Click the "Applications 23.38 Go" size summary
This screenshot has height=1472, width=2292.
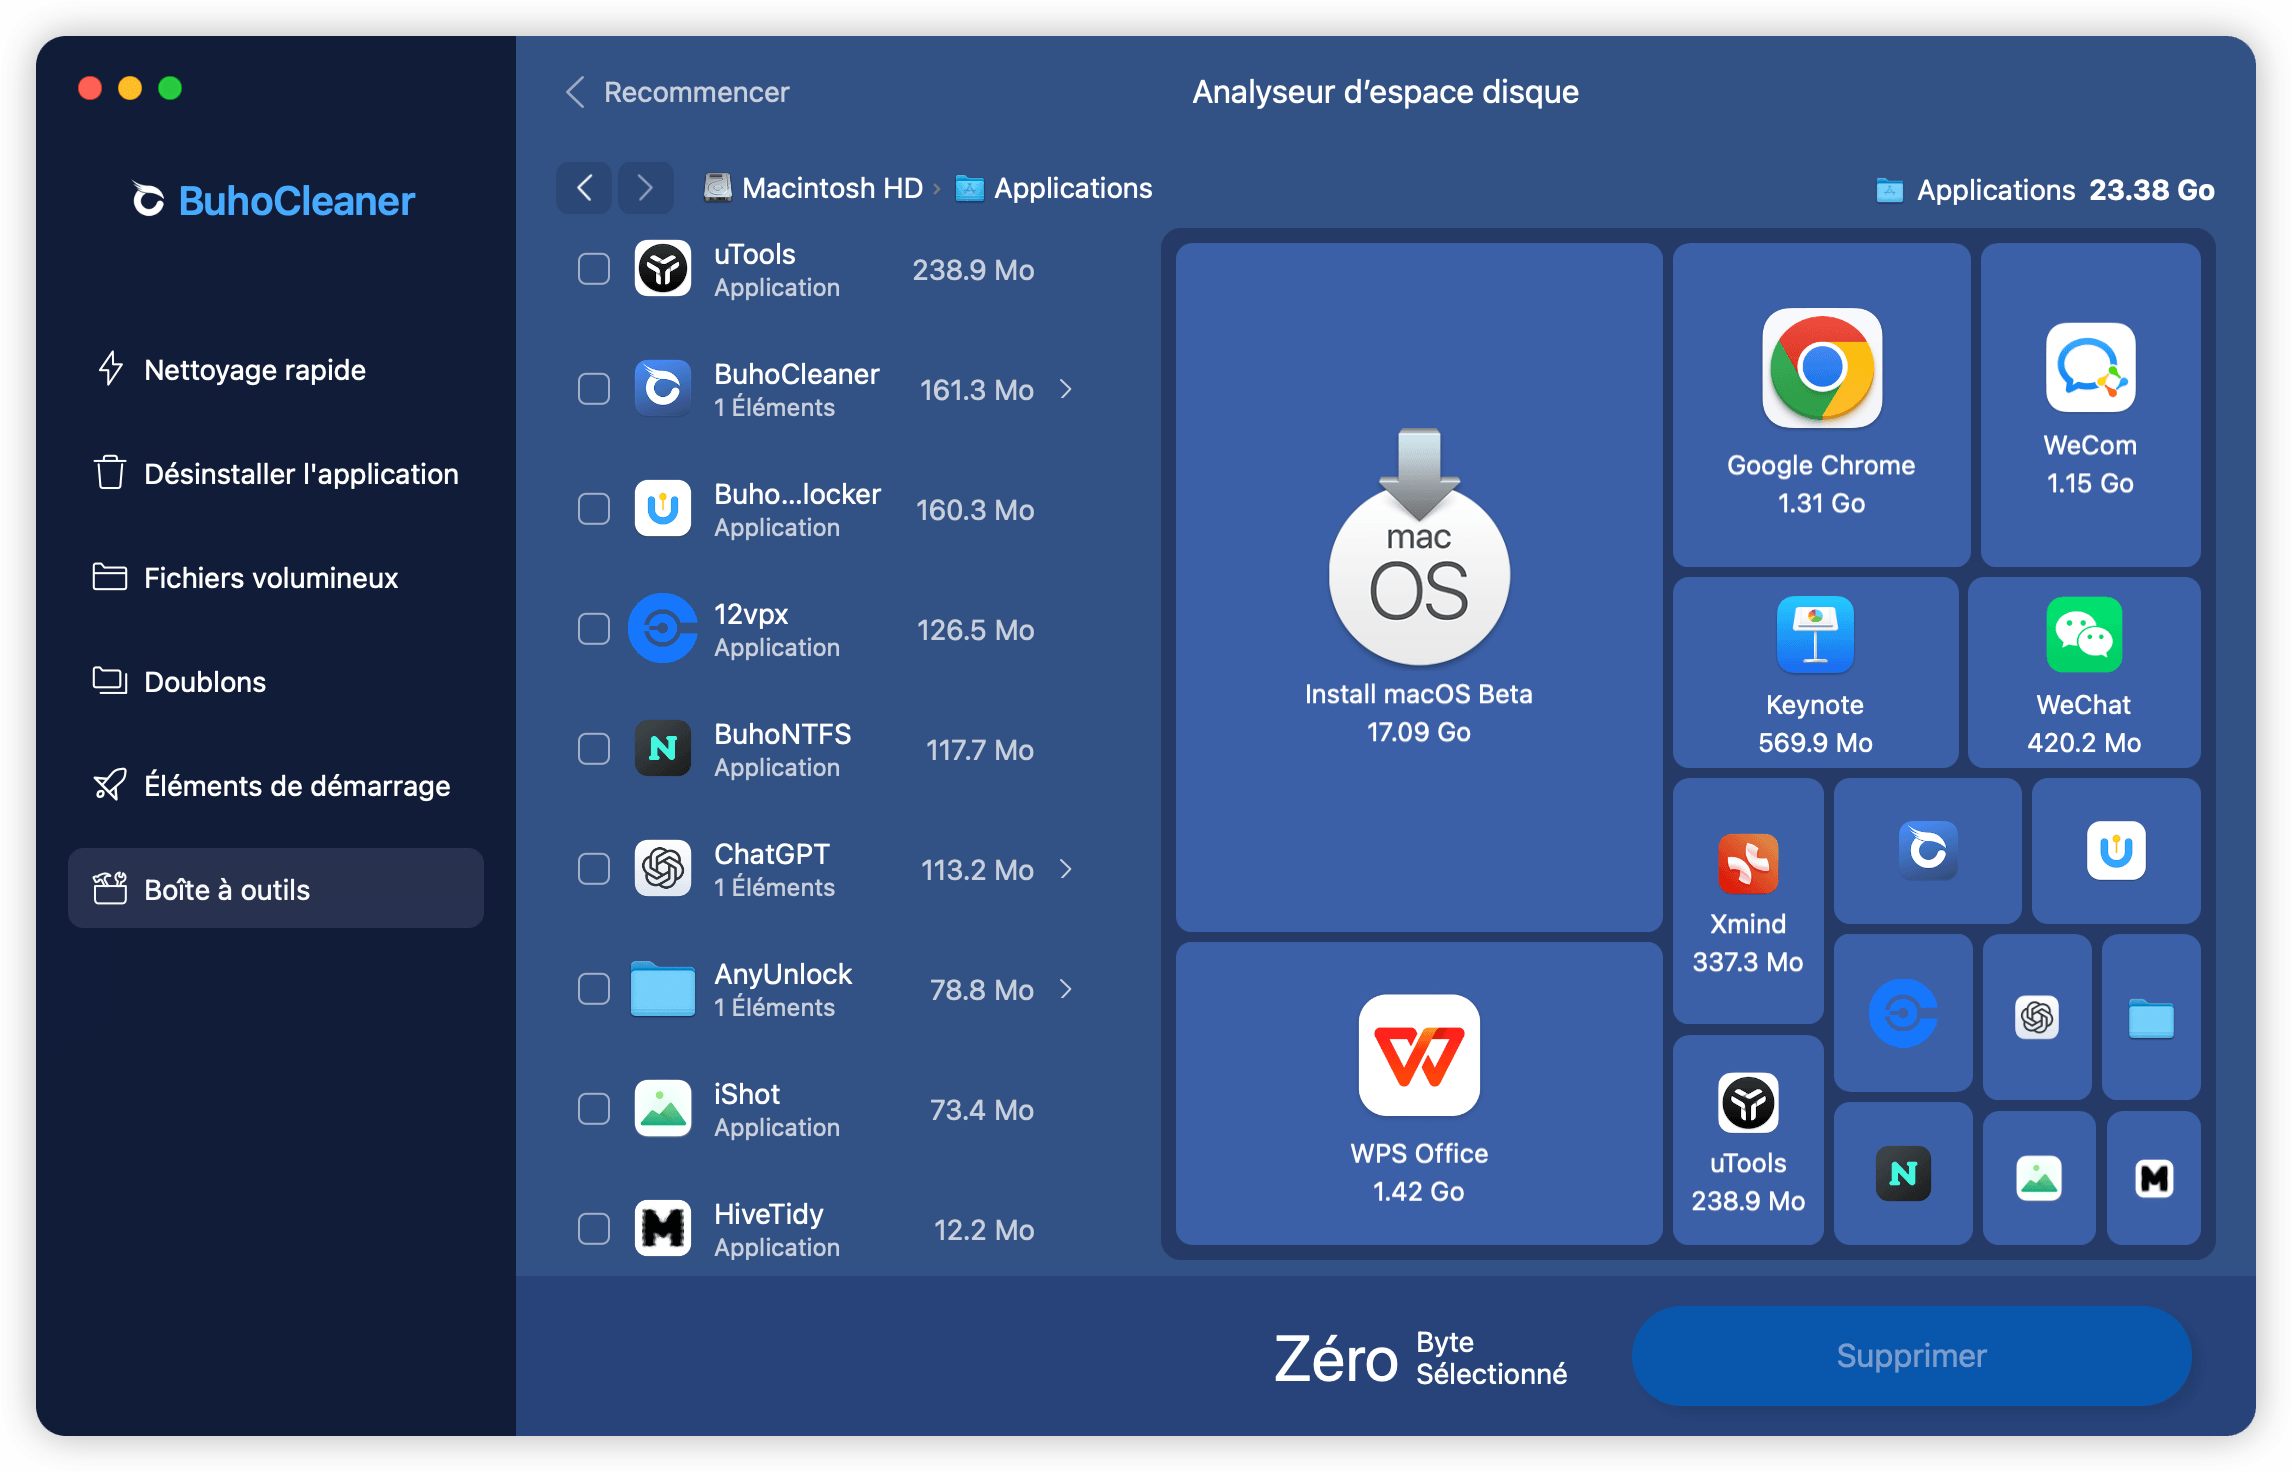pyautogui.click(x=2044, y=190)
